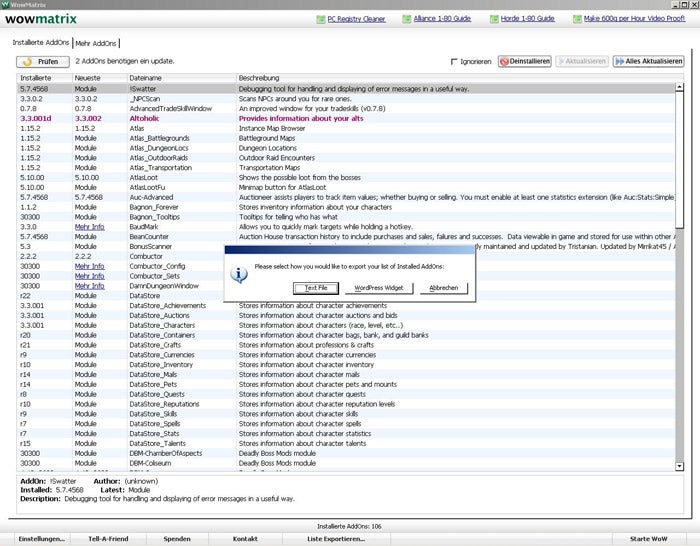Select the Installierte AddOns tab
Viewport: 700px width, 546px height.
pos(41,43)
